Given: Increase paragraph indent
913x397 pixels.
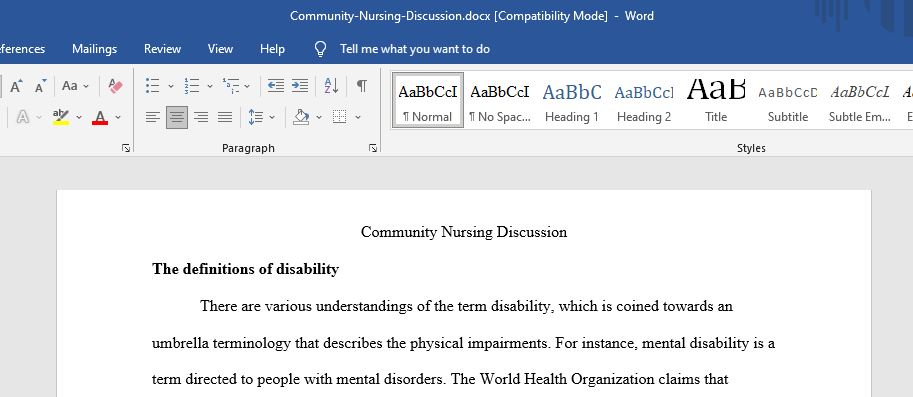Looking at the screenshot, I should 300,86.
